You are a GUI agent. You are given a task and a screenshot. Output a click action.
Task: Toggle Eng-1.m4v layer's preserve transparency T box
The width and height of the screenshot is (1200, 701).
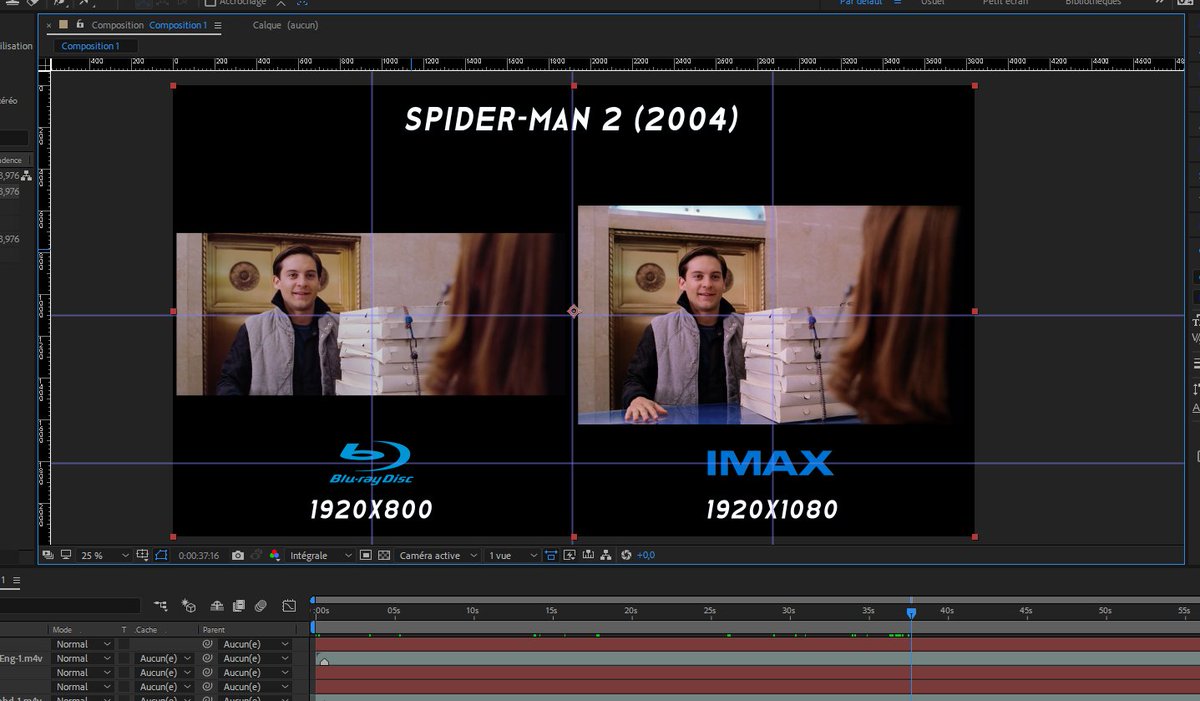pos(124,659)
